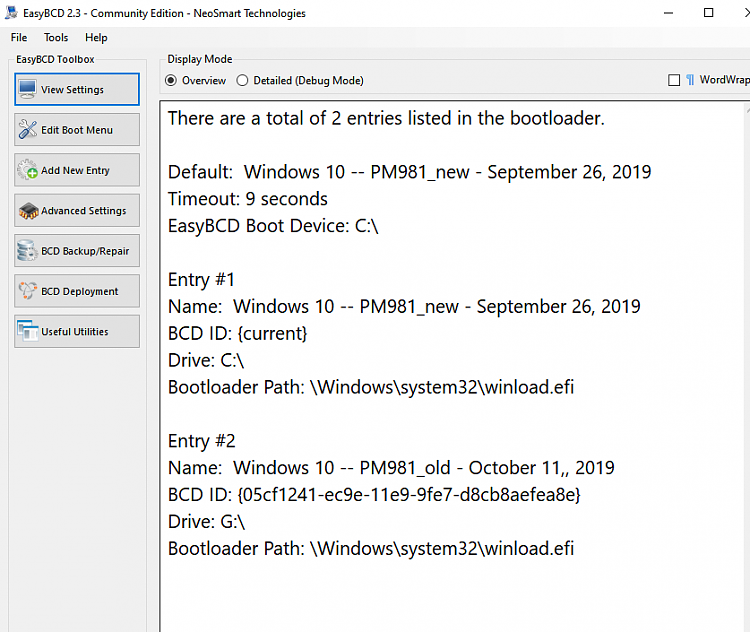Open Useful Utilities label

pyautogui.click(x=75, y=332)
